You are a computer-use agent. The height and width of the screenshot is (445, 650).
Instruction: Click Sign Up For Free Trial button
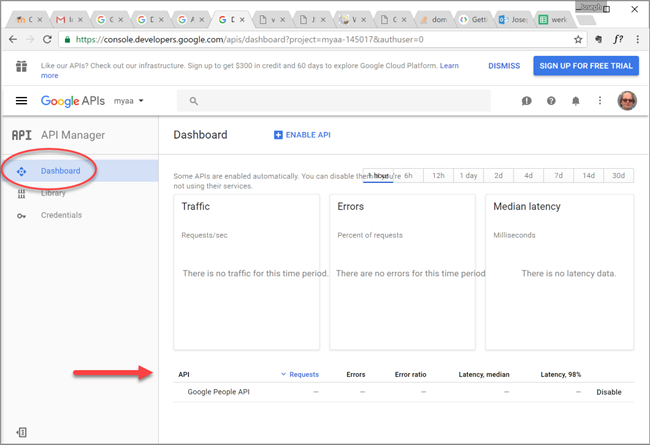pyautogui.click(x=586, y=66)
